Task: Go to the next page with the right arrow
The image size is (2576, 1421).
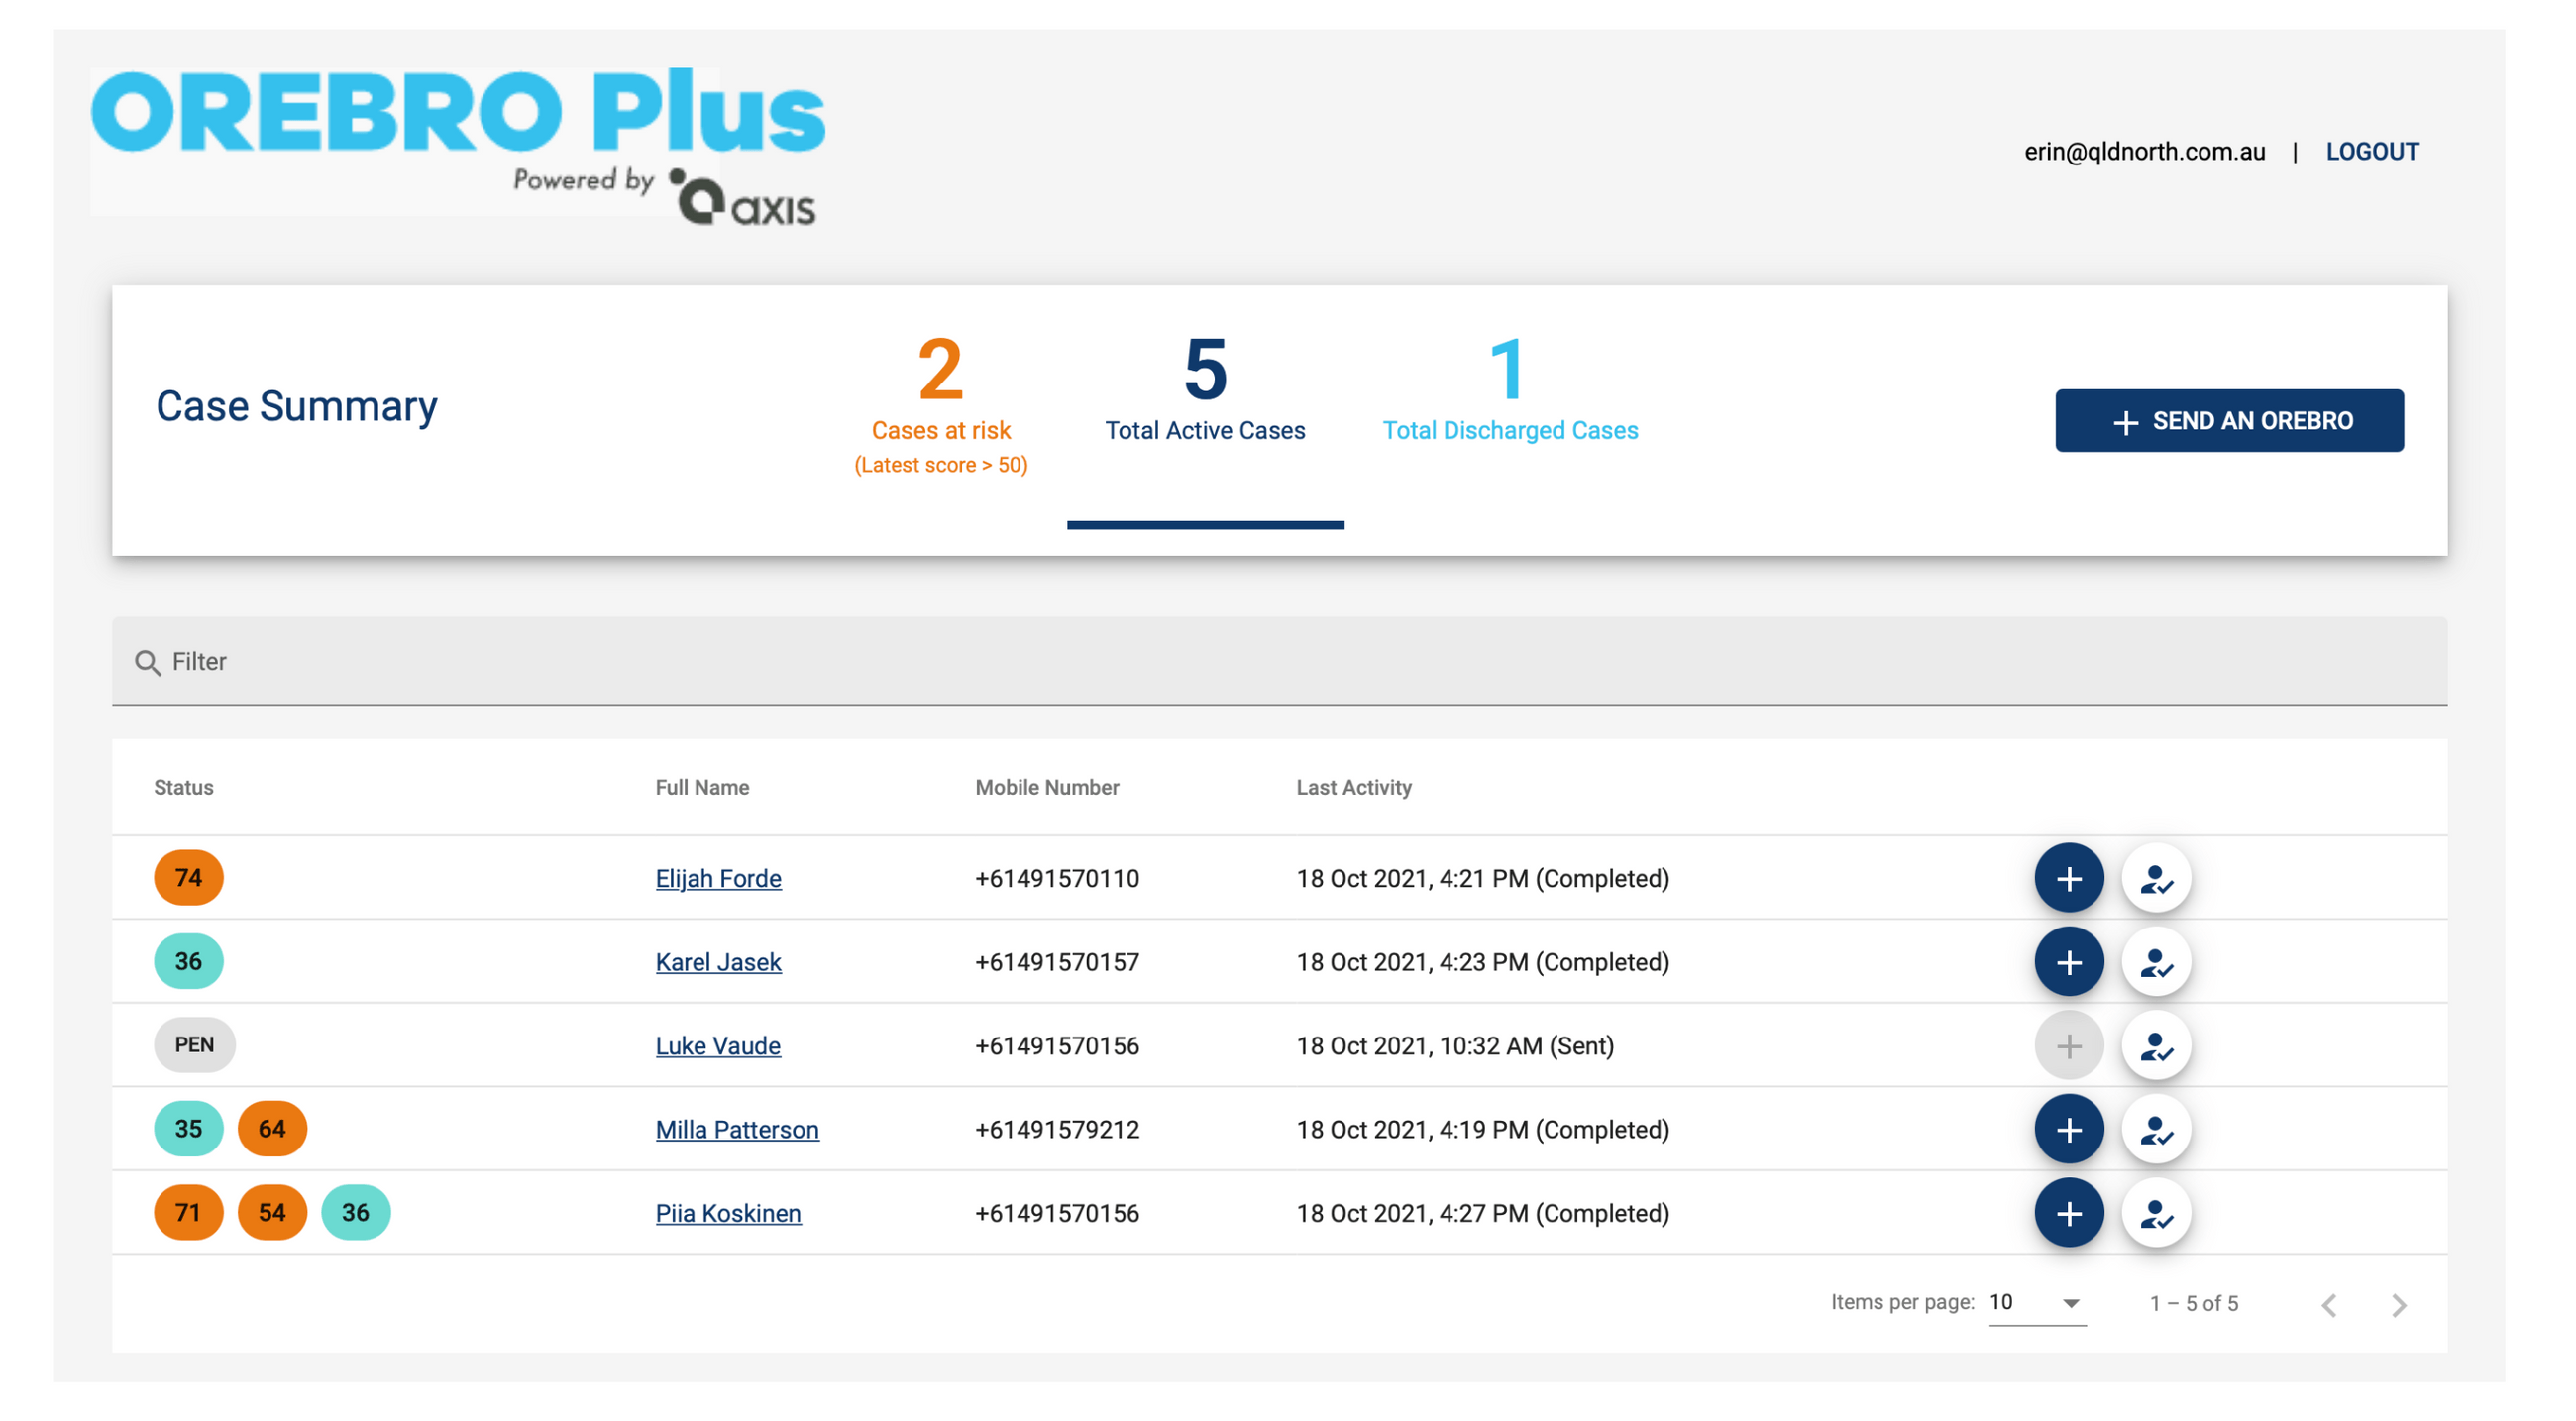Action: coord(2399,1304)
